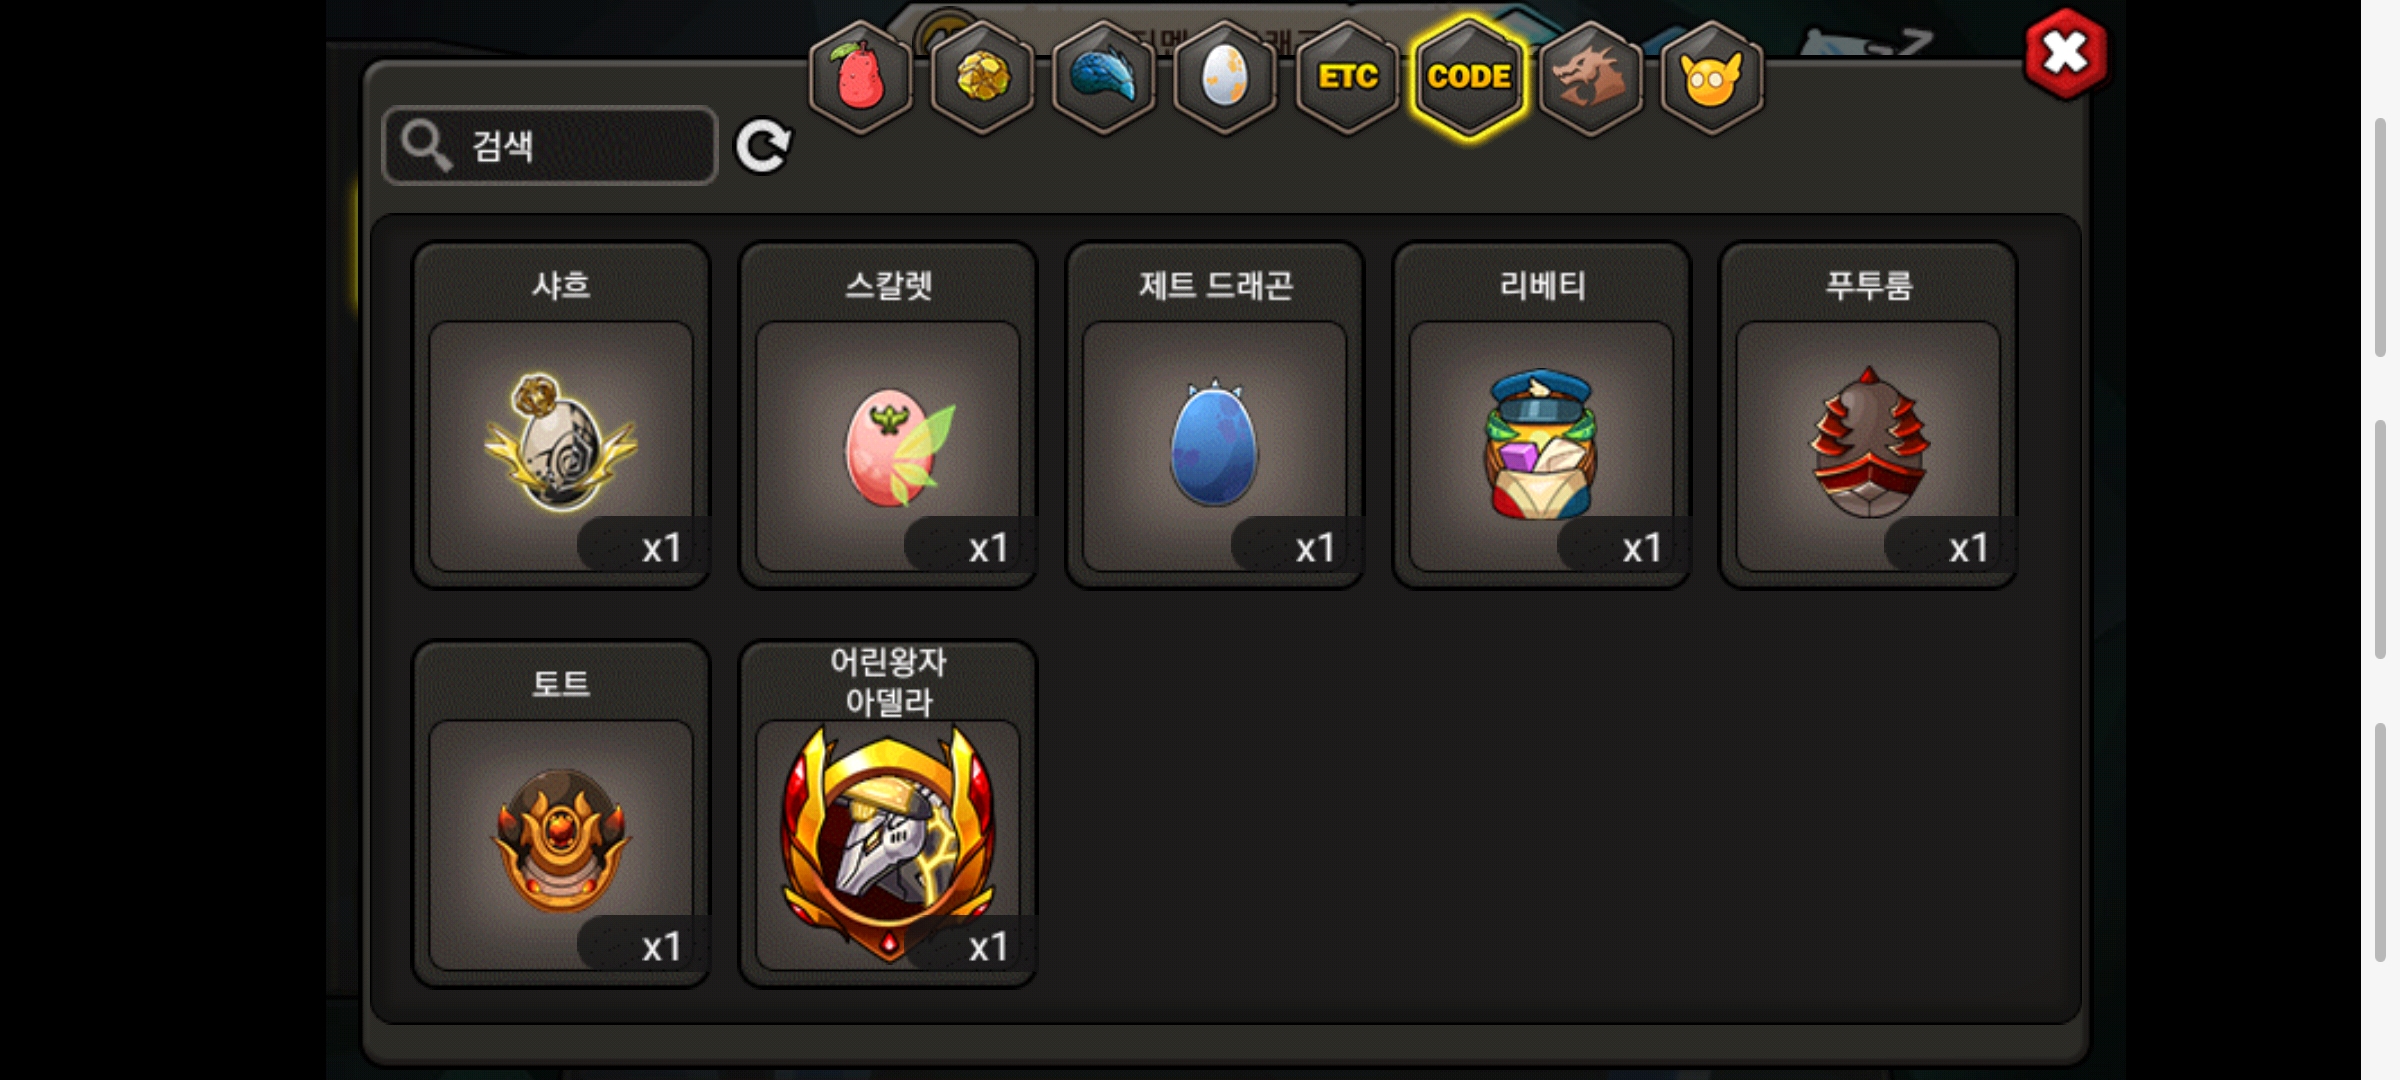Open the spotted egg tab
Screen dimensions: 2400x1080
tap(1225, 77)
